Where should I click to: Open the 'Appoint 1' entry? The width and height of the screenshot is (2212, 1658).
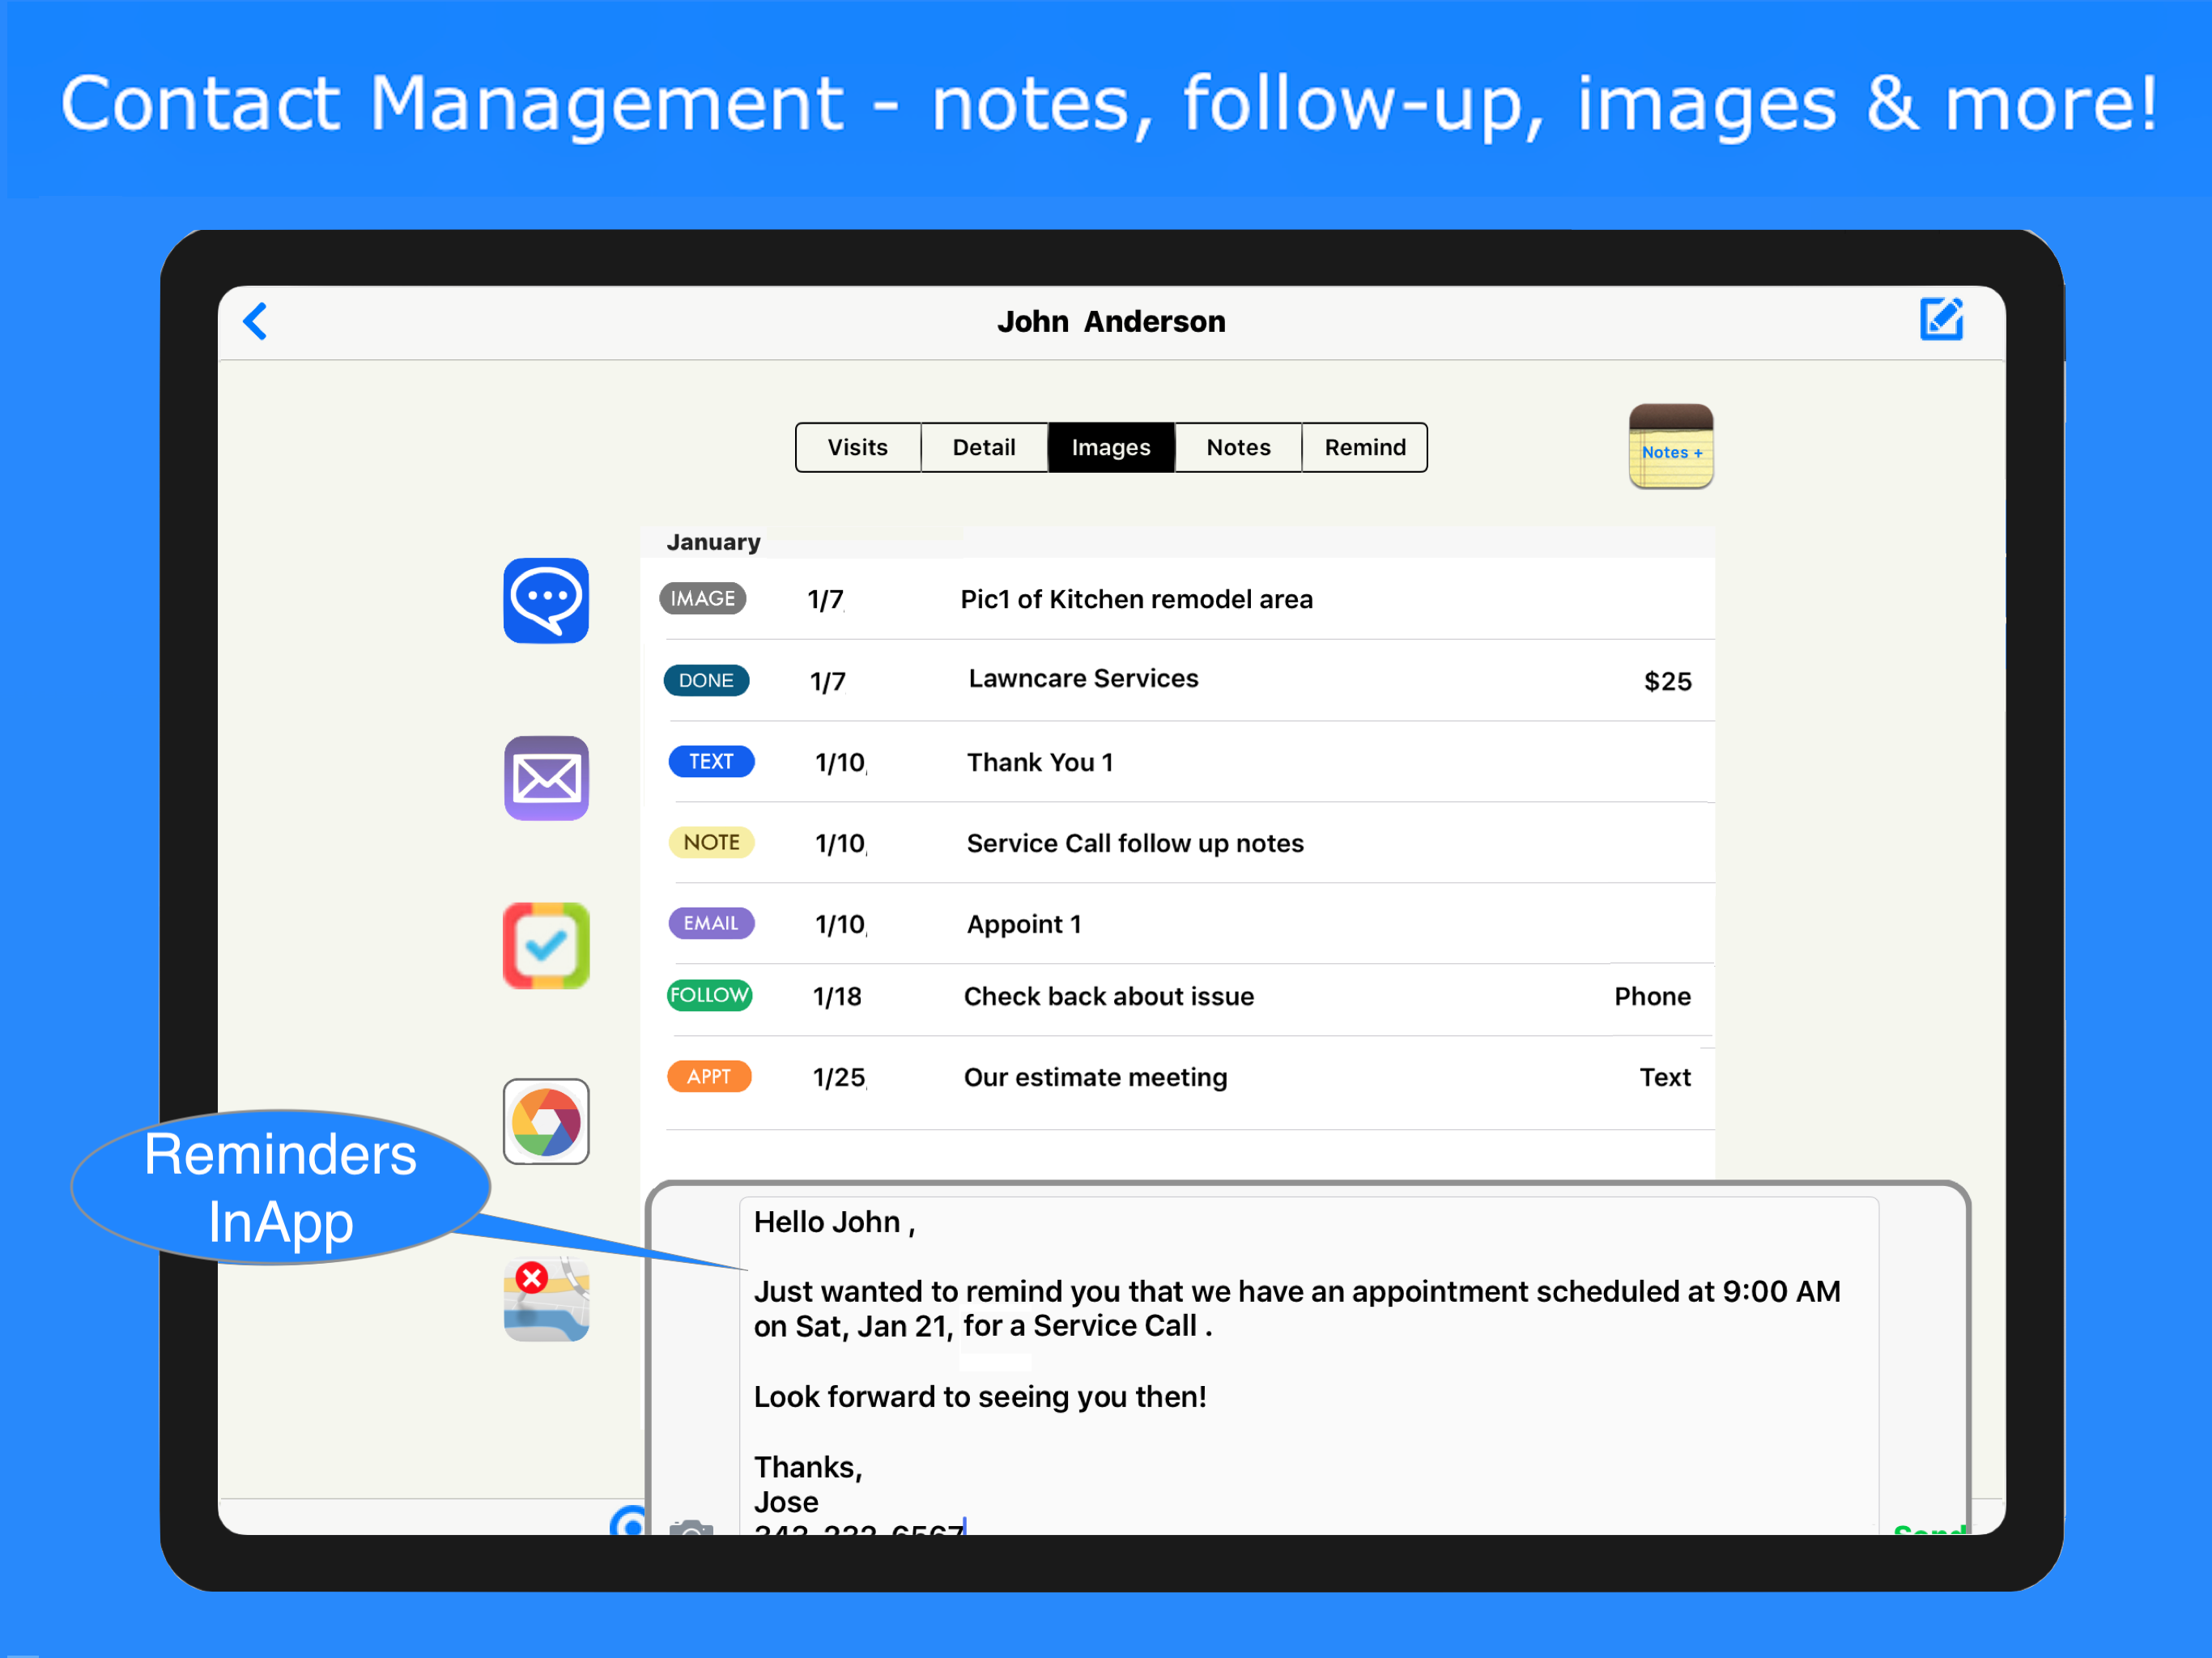coord(1177,924)
